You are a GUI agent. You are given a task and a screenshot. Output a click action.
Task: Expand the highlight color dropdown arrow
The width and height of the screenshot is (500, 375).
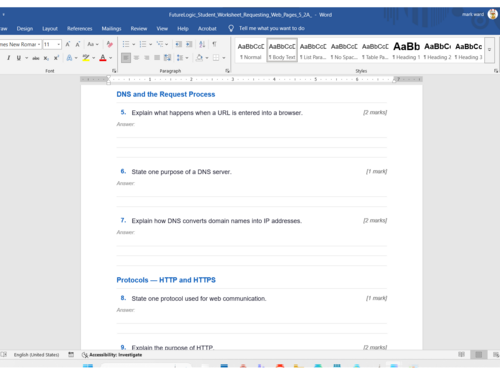coord(94,58)
